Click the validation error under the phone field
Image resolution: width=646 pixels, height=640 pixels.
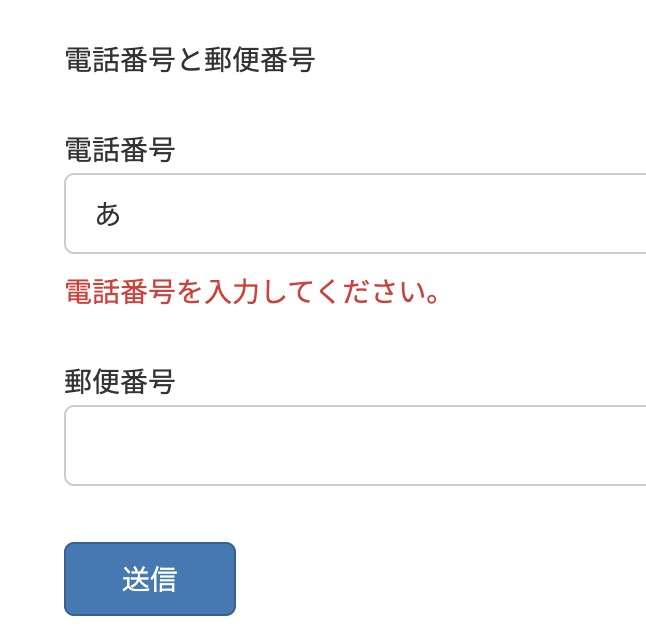(x=253, y=293)
